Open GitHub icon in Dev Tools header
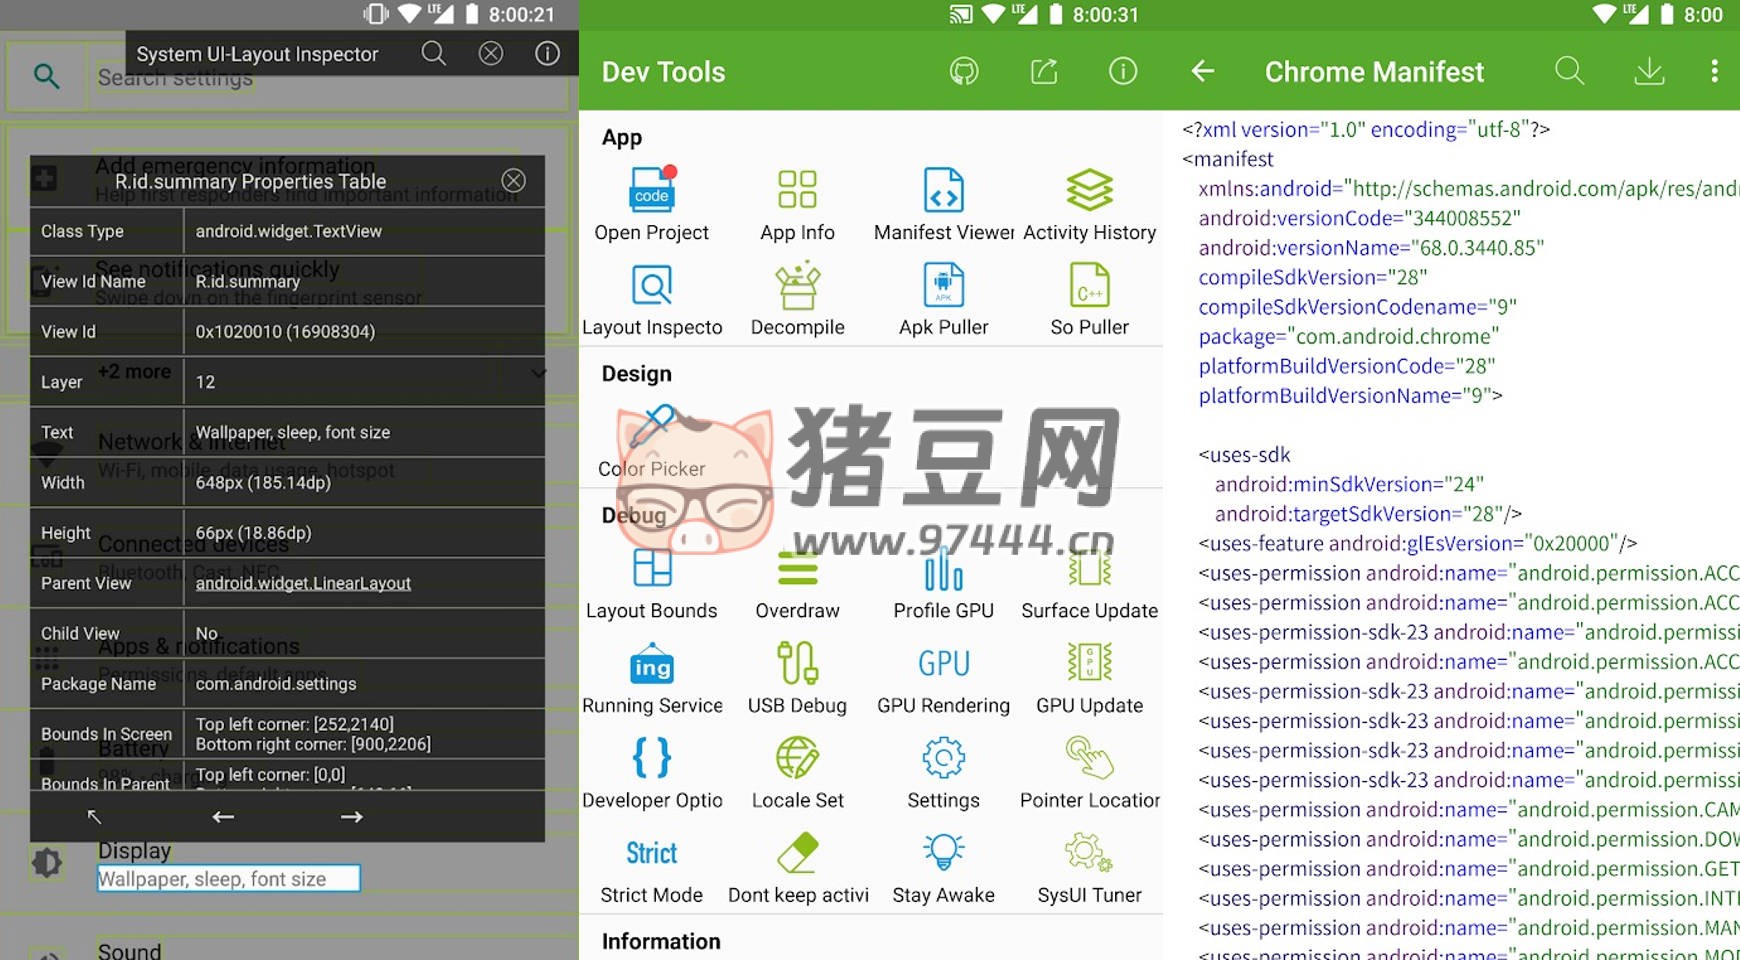The width and height of the screenshot is (1740, 960). pos(963,71)
